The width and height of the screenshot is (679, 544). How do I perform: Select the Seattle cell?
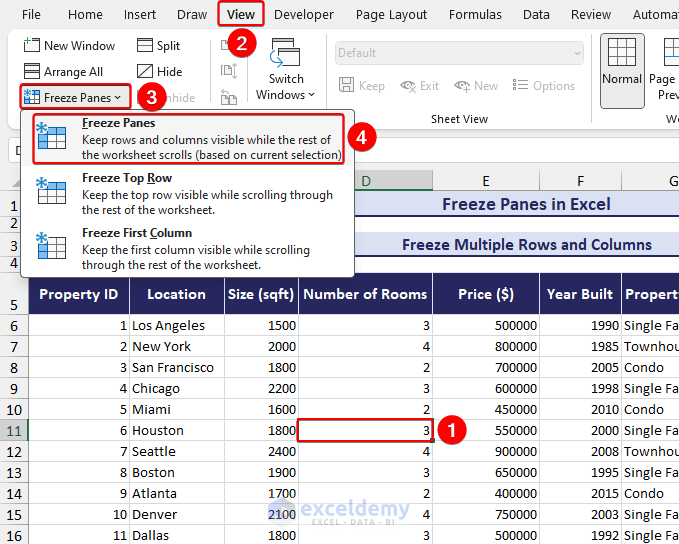pos(177,451)
